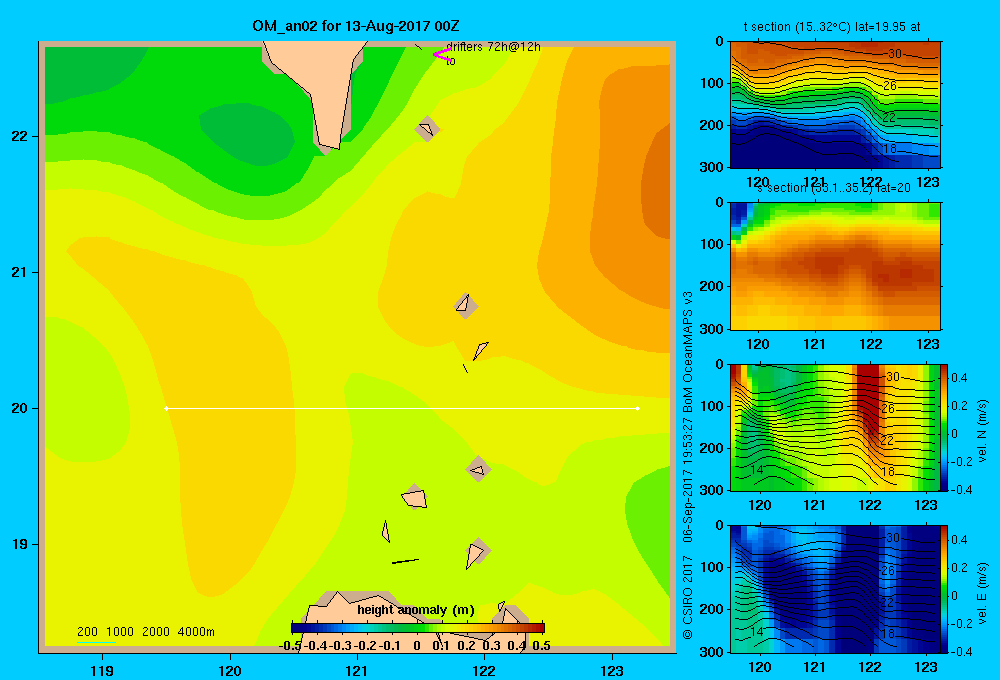
Task: Open the northward velocity section panel
Action: point(835,427)
